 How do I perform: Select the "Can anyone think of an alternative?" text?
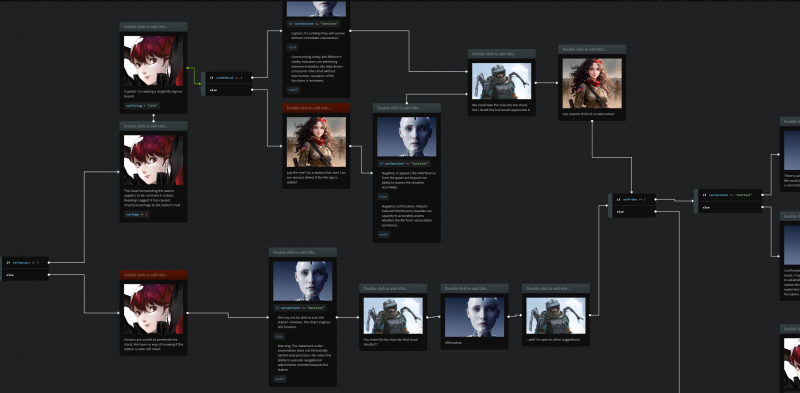pyautogui.click(x=589, y=114)
